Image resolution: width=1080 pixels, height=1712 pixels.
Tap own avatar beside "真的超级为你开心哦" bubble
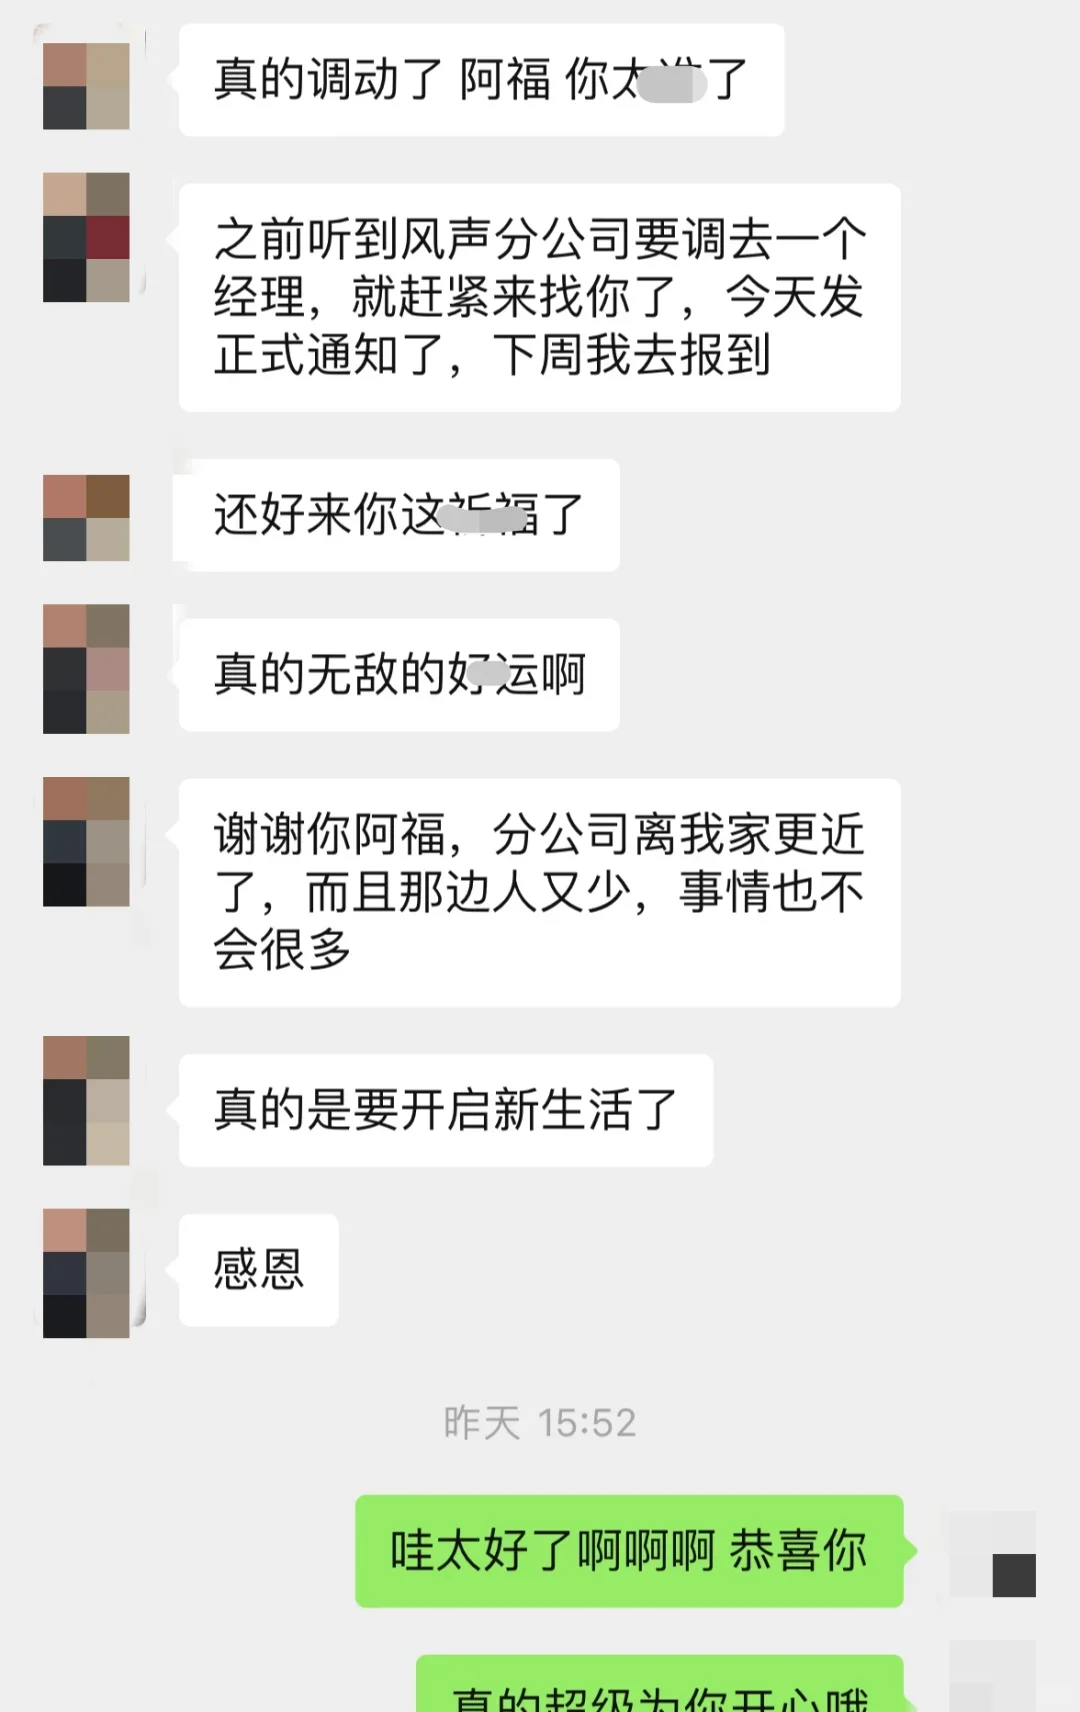point(993,1676)
